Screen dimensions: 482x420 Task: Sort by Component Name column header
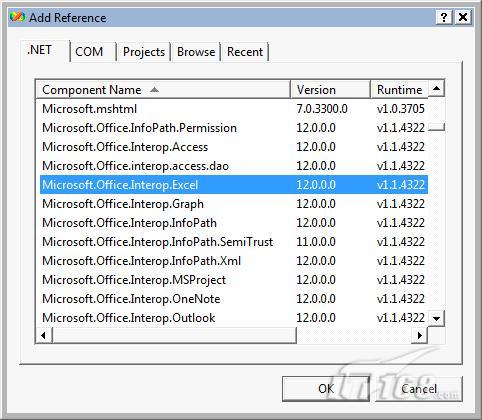click(x=163, y=90)
